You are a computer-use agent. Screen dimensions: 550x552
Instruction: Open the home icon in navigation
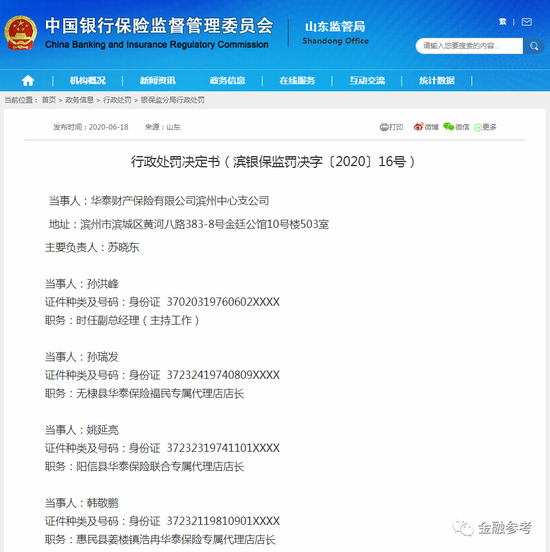tap(28, 81)
